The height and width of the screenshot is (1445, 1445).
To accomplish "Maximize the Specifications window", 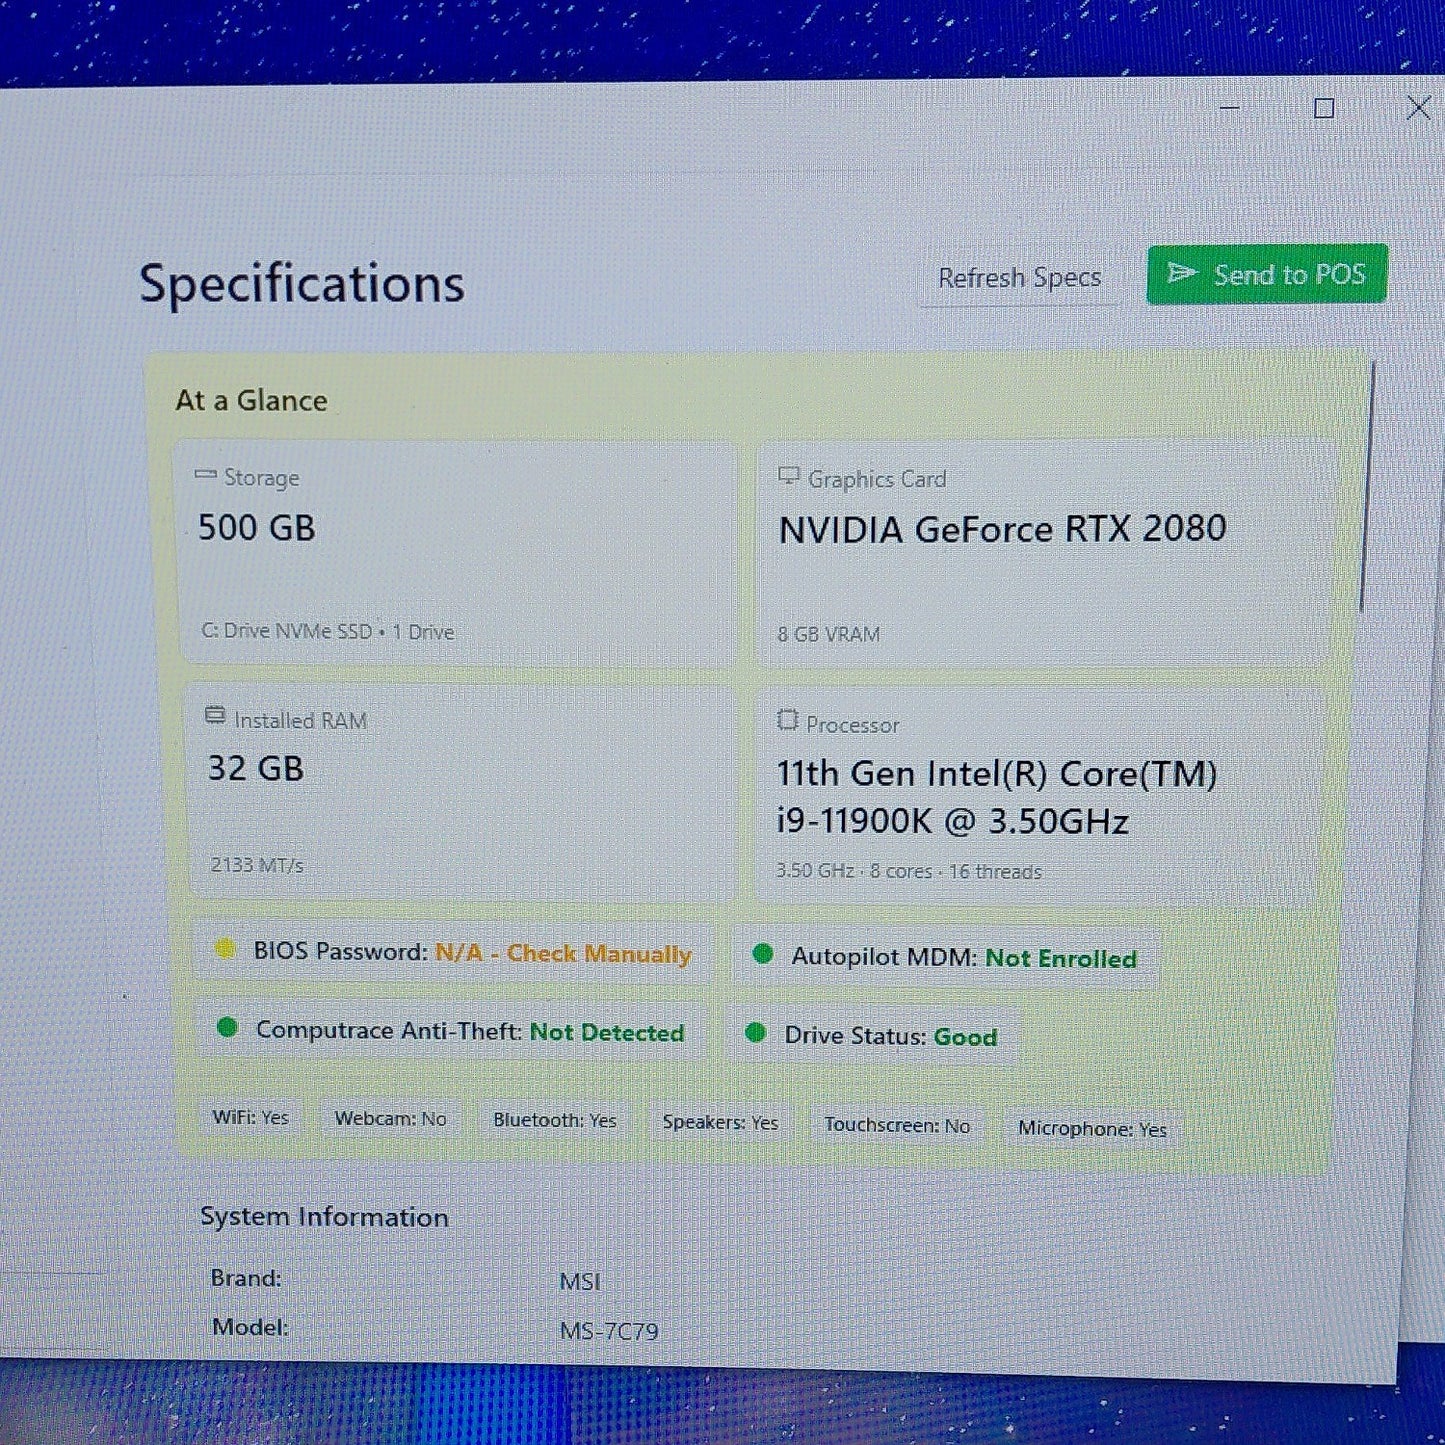I will click(1324, 108).
